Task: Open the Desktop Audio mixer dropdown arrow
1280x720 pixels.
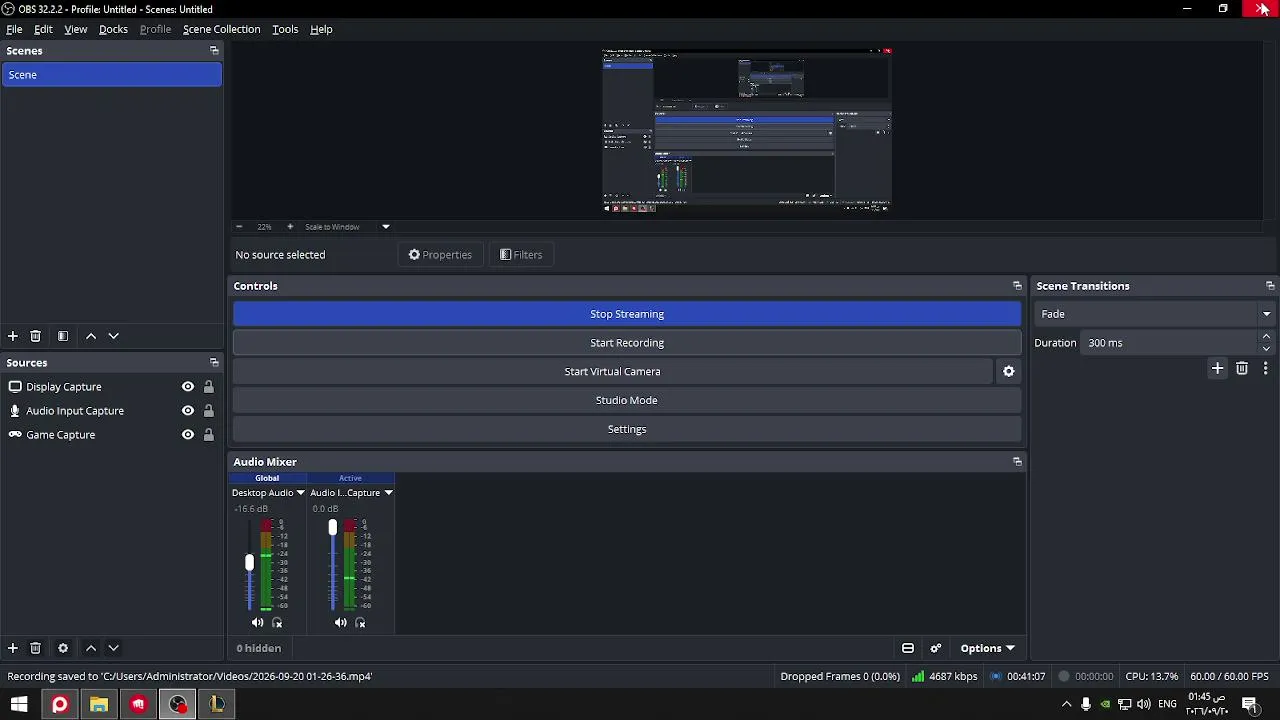Action: 300,493
